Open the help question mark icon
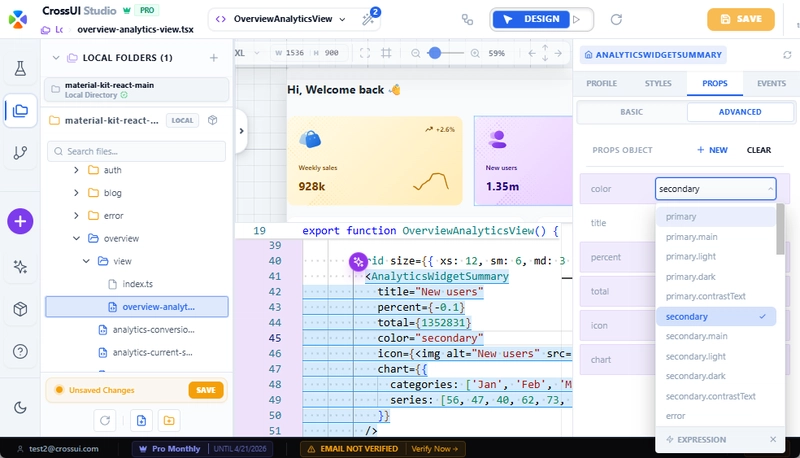800x458 pixels. (x=20, y=351)
